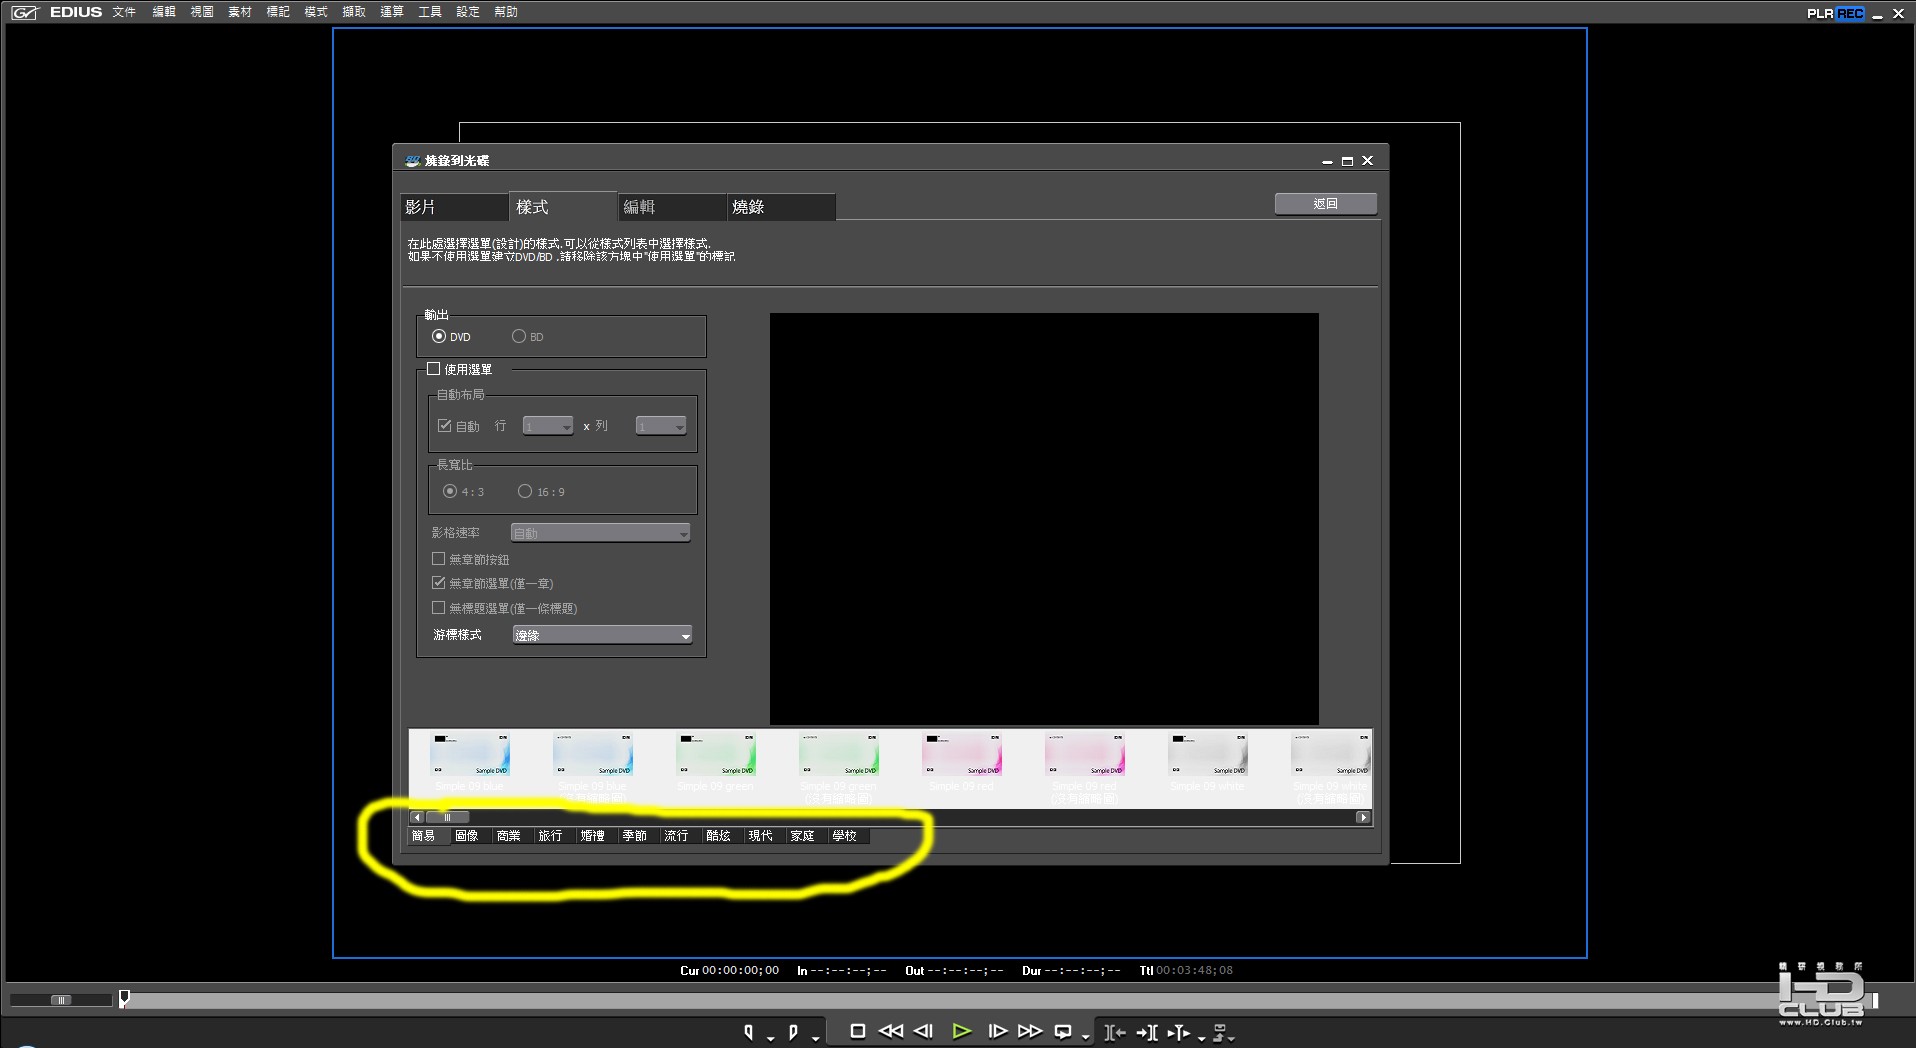Open the 文件 menu
Image resolution: width=1916 pixels, height=1048 pixels.
[124, 12]
